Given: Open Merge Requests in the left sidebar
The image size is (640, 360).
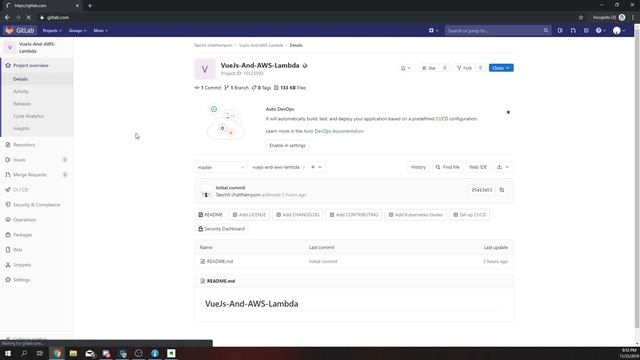Looking at the screenshot, I should [30, 175].
